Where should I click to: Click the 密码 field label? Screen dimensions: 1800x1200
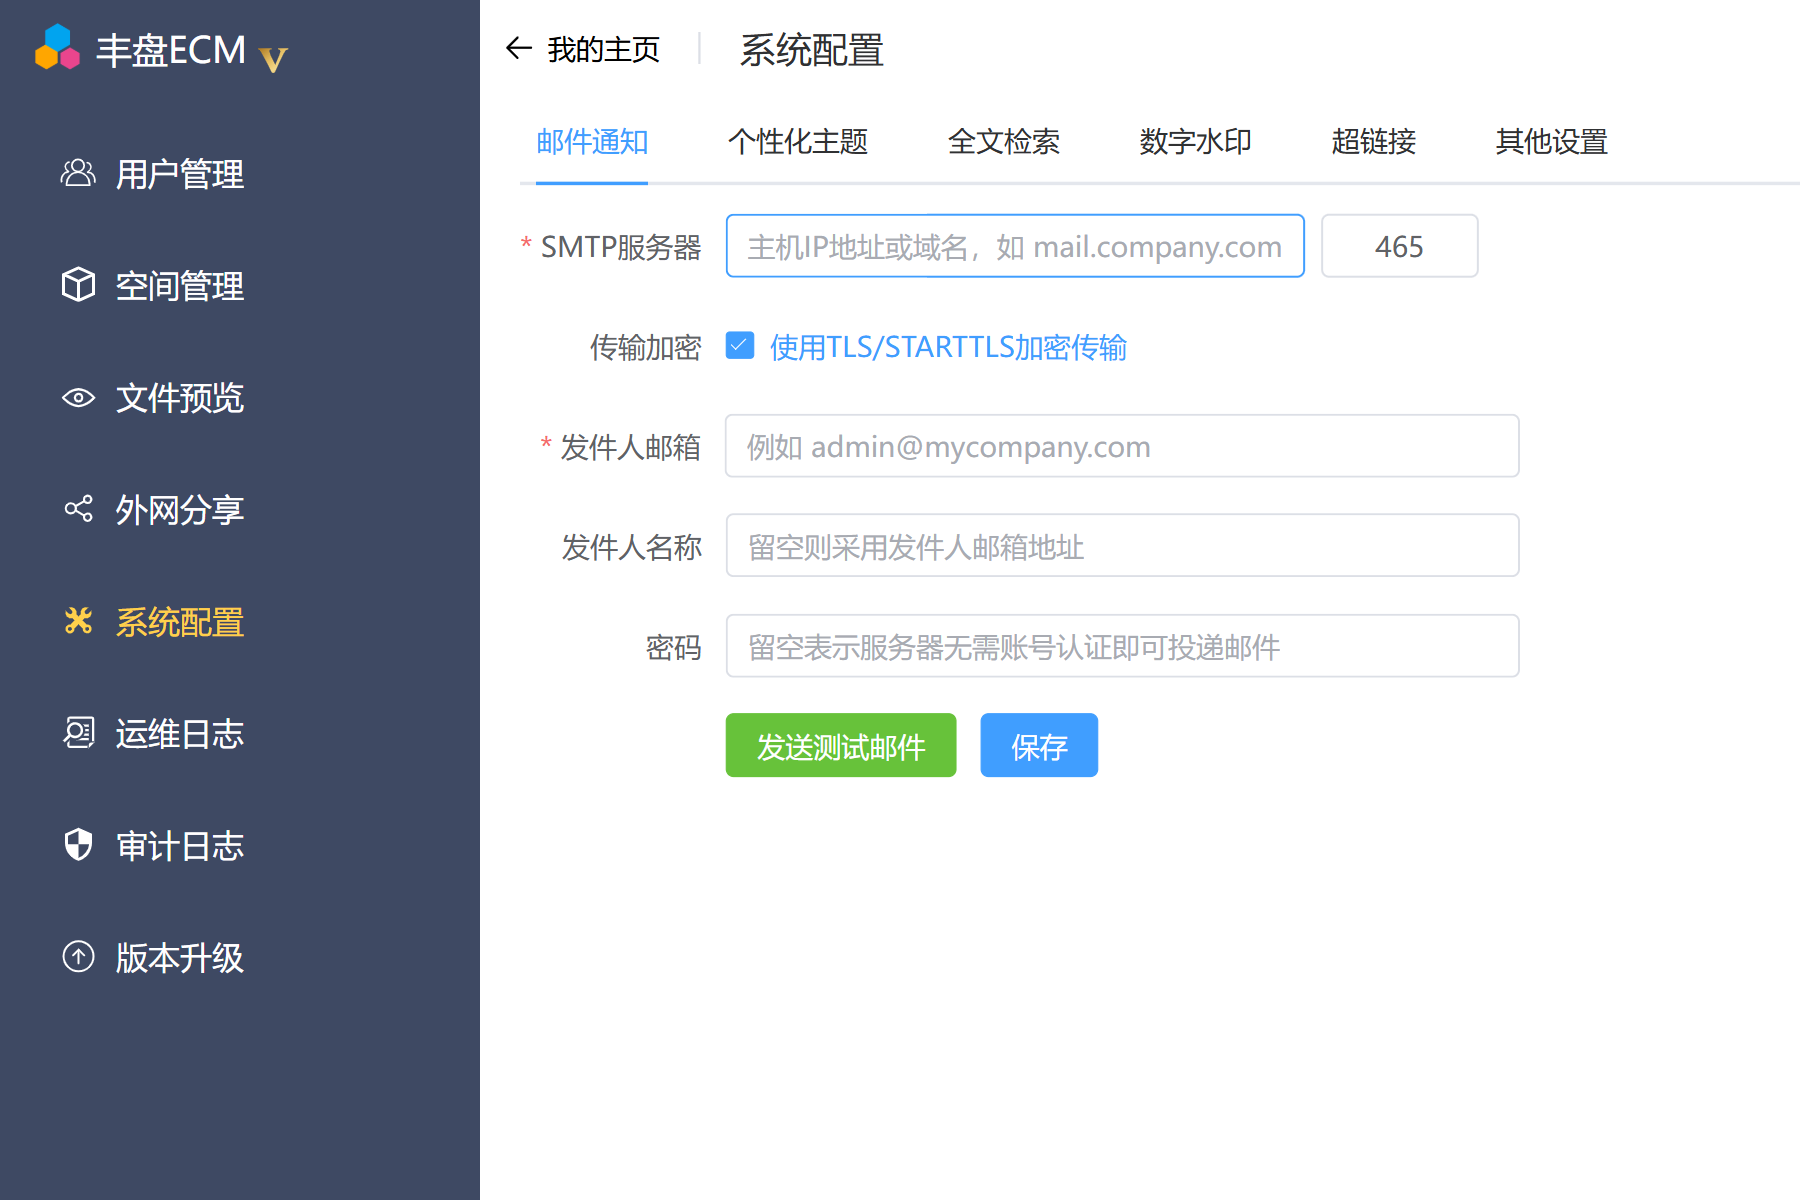click(x=674, y=647)
